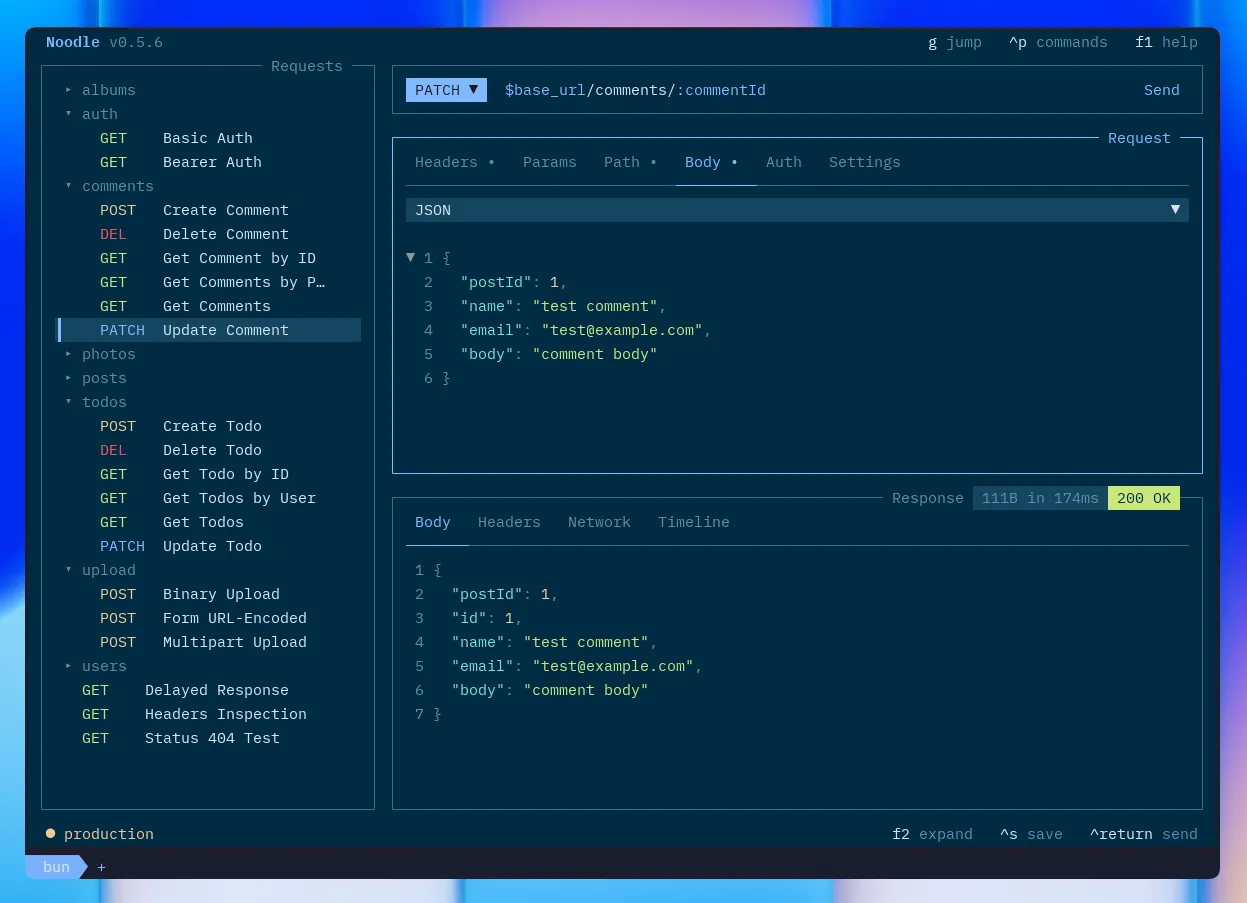Screen dimensions: 1247x903
Task: Open the response Headers tab
Action: pyautogui.click(x=509, y=522)
